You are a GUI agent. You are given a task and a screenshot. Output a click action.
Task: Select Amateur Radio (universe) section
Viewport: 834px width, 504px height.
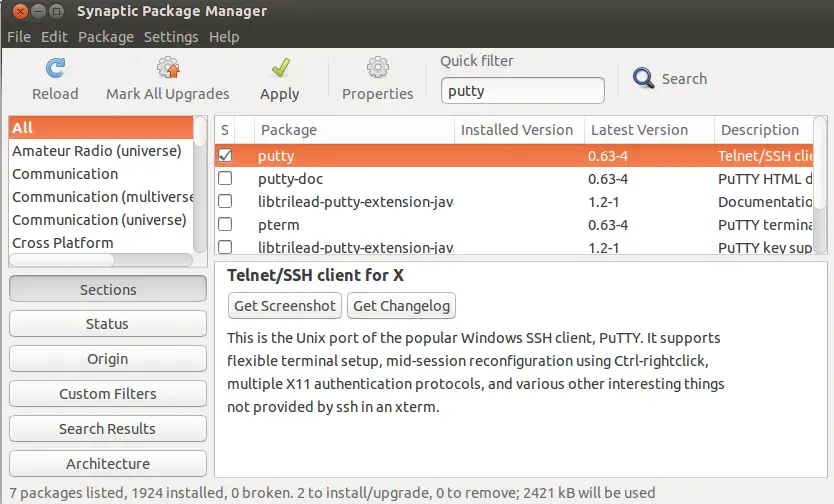tap(101, 151)
